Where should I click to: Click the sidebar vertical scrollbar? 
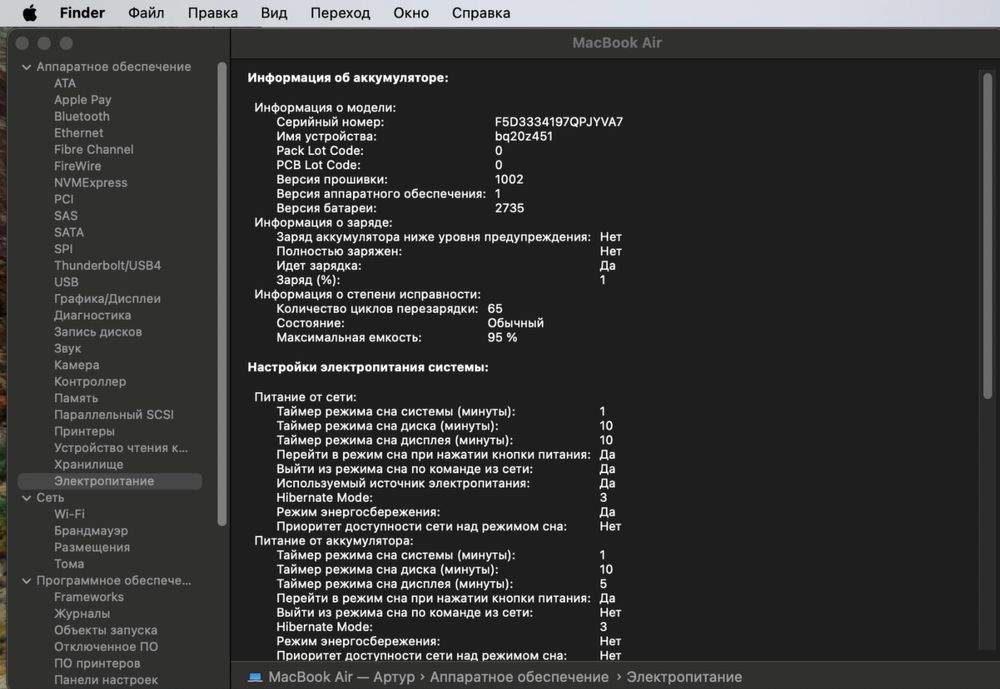click(222, 293)
